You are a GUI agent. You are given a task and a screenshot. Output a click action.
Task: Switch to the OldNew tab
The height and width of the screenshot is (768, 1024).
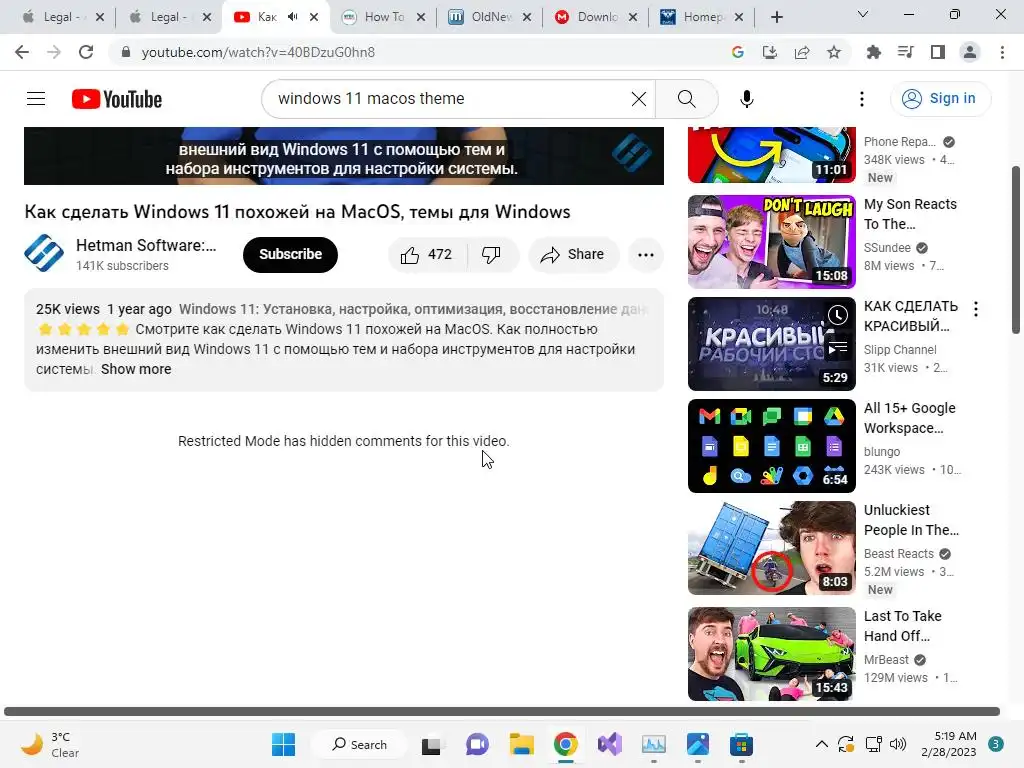[x=489, y=17]
